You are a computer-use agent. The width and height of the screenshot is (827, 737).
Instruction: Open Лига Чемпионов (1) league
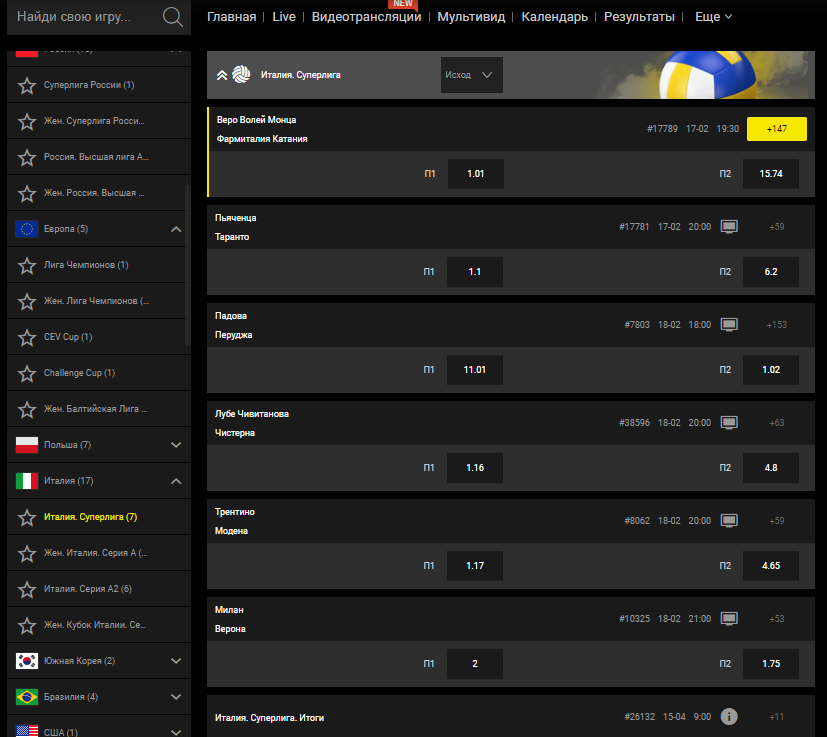(x=86, y=265)
